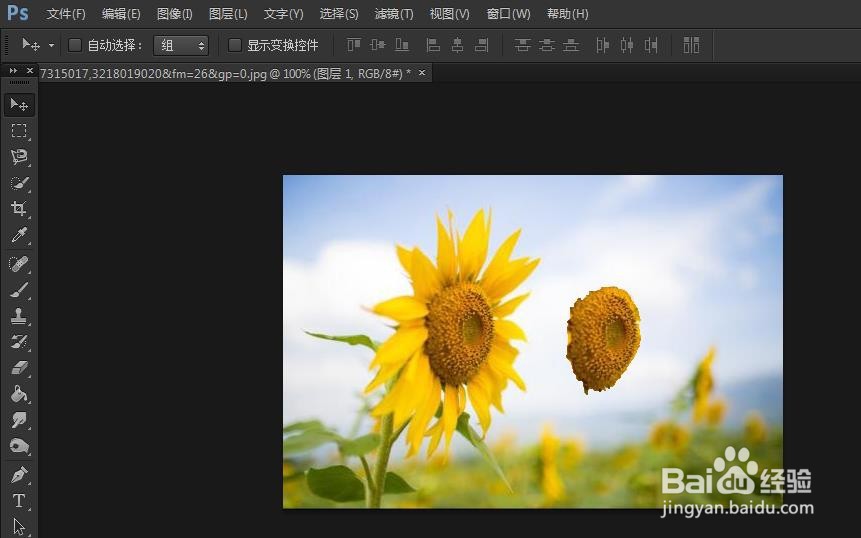Select the Eraser tool
Image resolution: width=861 pixels, height=538 pixels.
[x=19, y=368]
